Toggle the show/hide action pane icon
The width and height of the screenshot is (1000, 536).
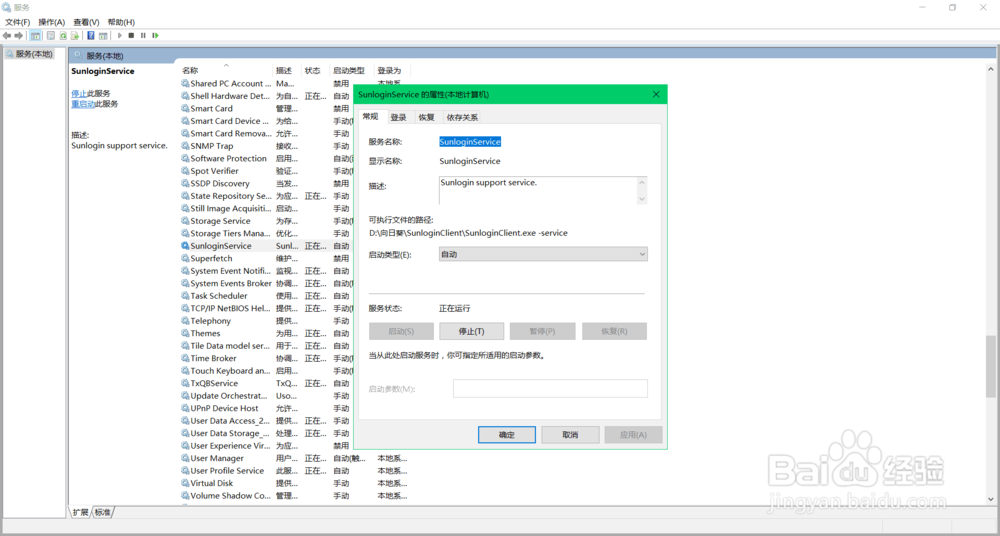click(103, 36)
